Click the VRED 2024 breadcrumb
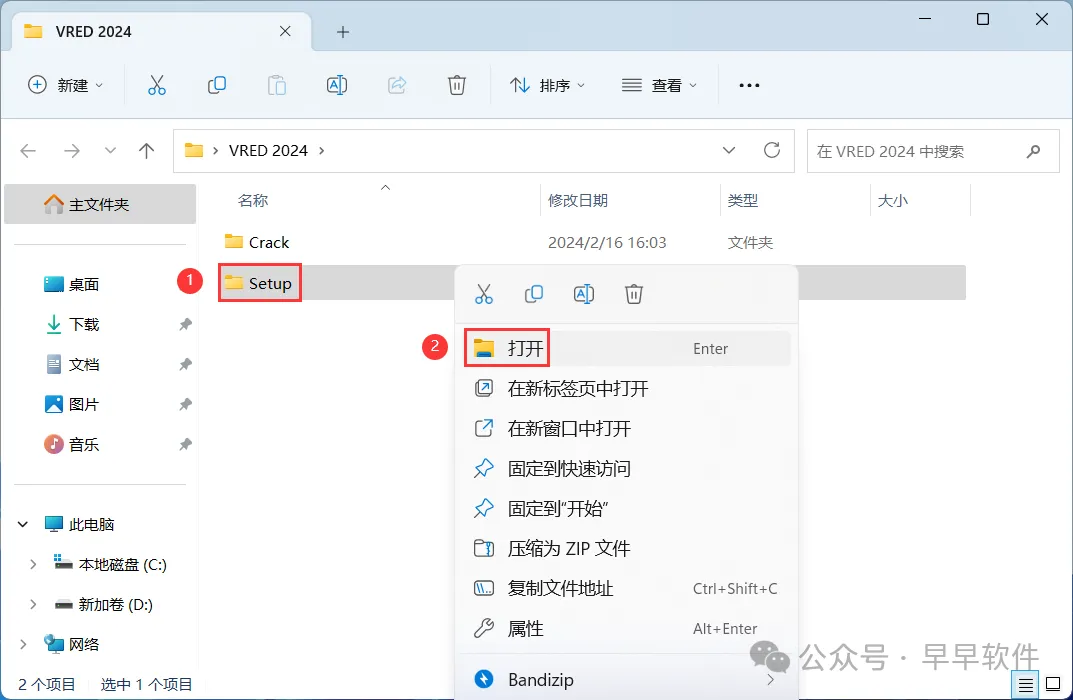 tap(268, 151)
